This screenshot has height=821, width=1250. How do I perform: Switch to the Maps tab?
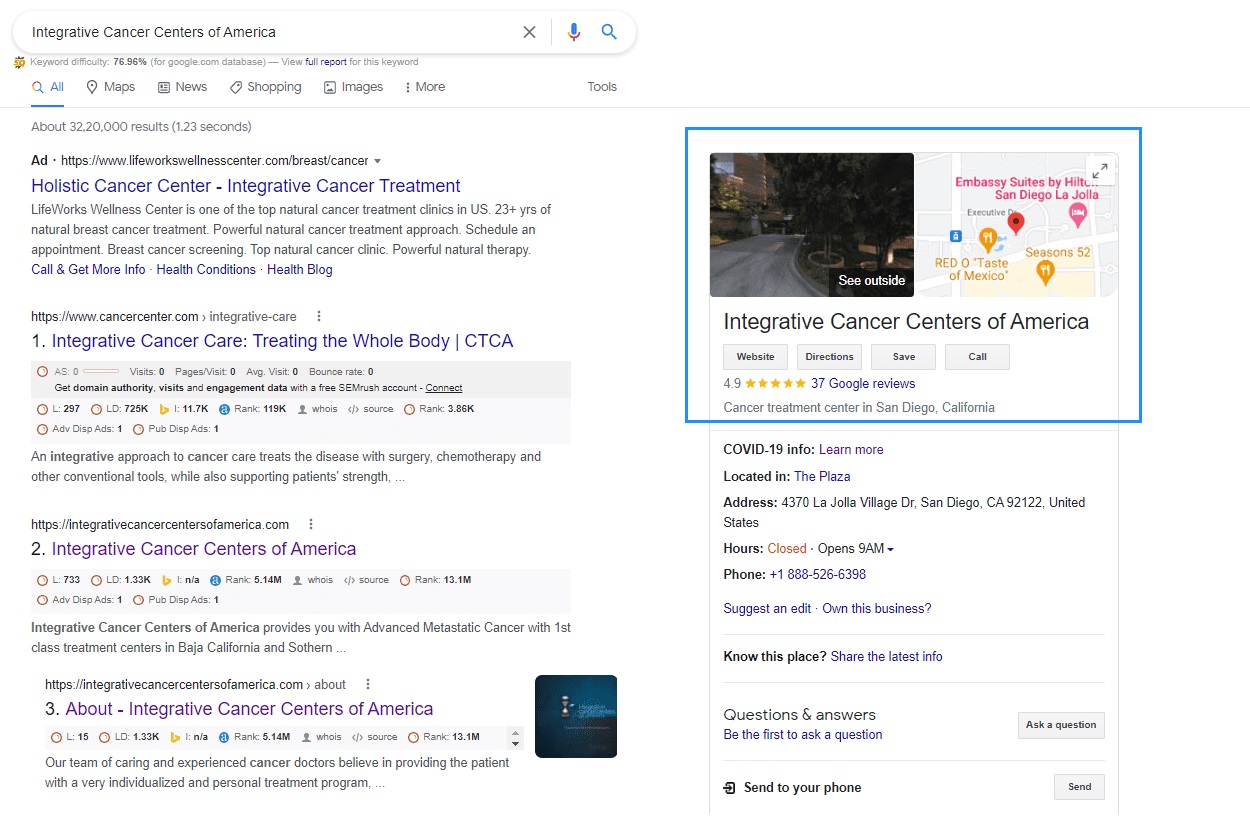coord(111,87)
